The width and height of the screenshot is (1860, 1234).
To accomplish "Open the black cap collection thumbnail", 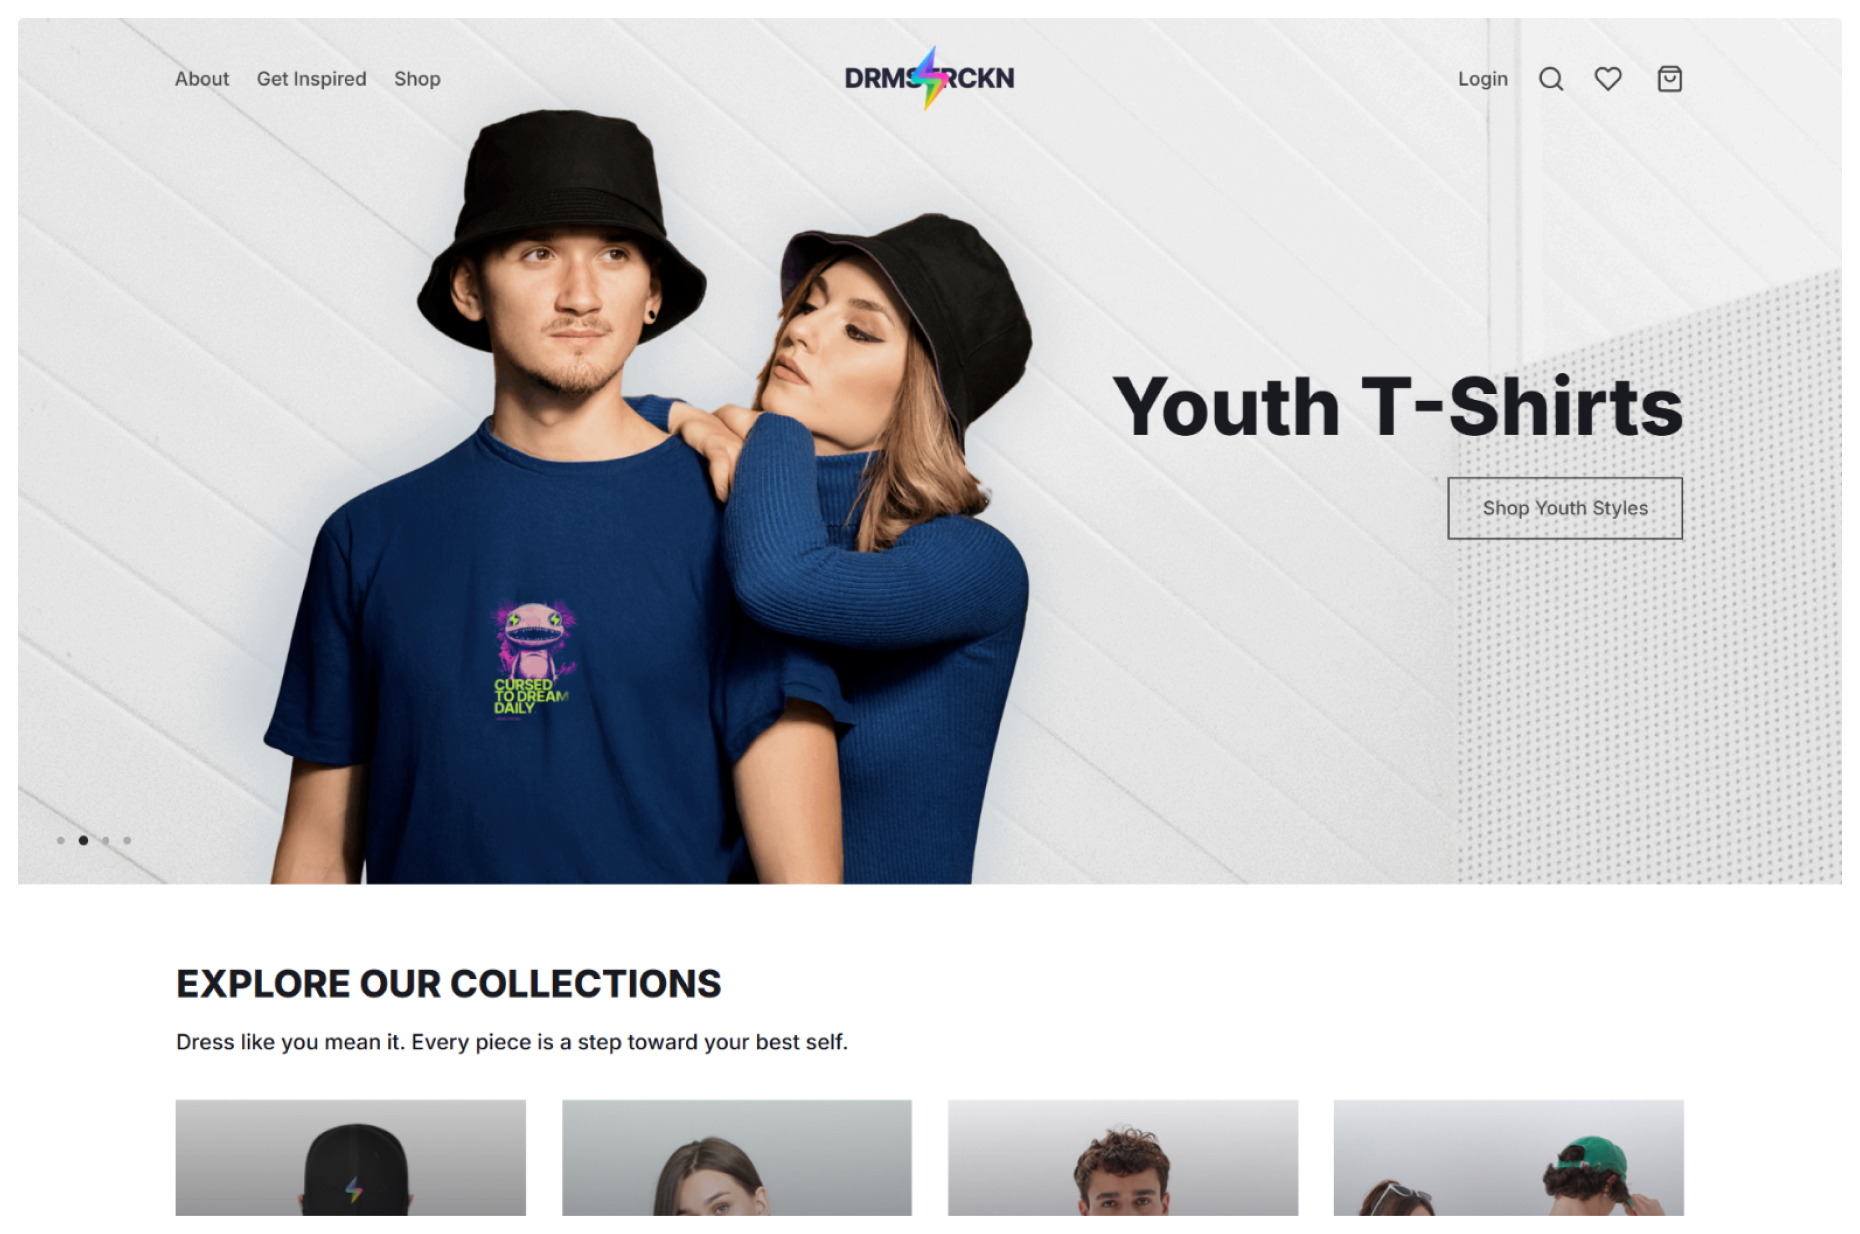I will tap(351, 1158).
